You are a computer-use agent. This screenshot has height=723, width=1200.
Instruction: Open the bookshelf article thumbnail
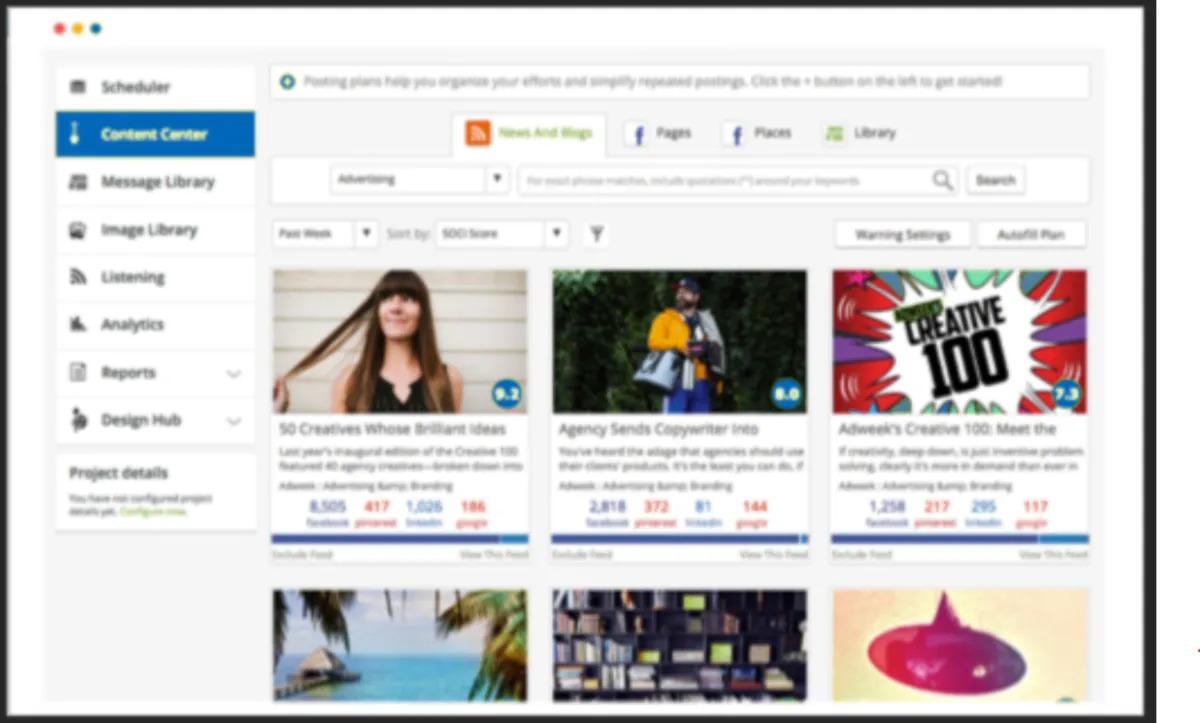680,645
